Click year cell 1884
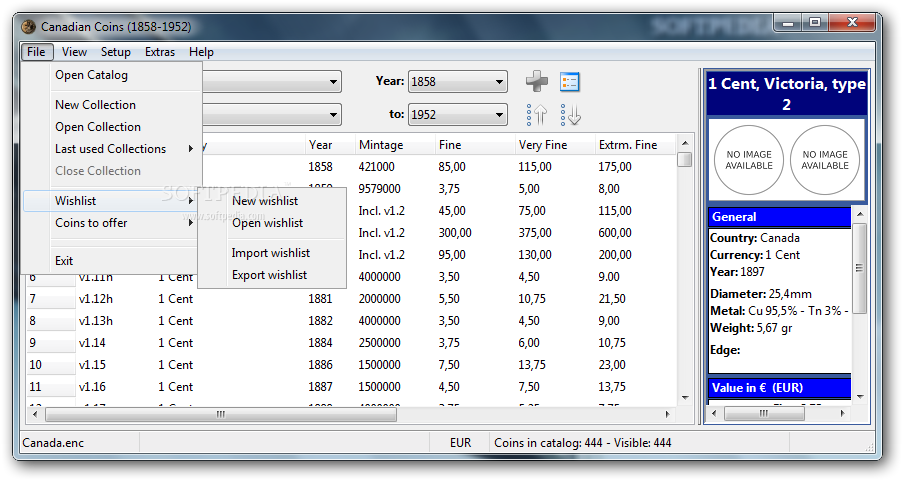This screenshot has height=481, width=903. [320, 343]
